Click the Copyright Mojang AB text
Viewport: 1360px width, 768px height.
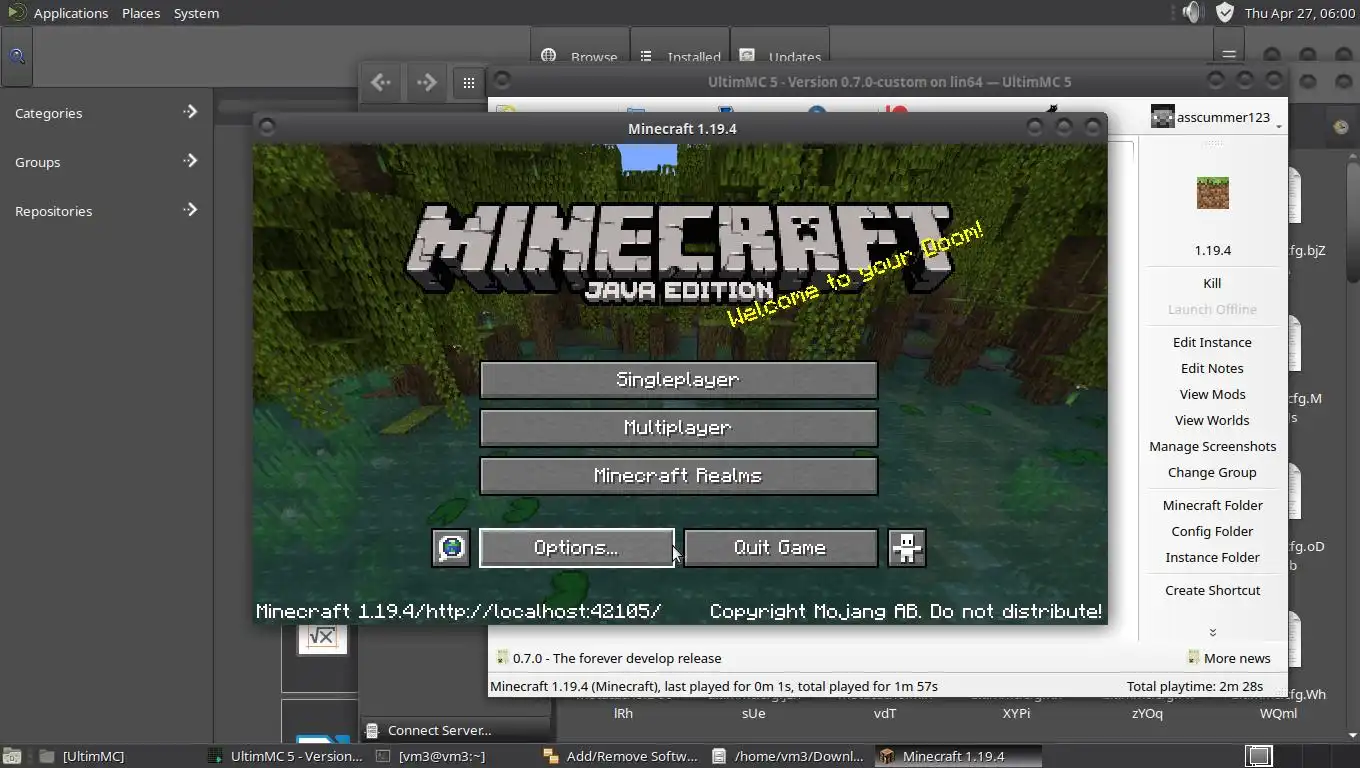[906, 611]
